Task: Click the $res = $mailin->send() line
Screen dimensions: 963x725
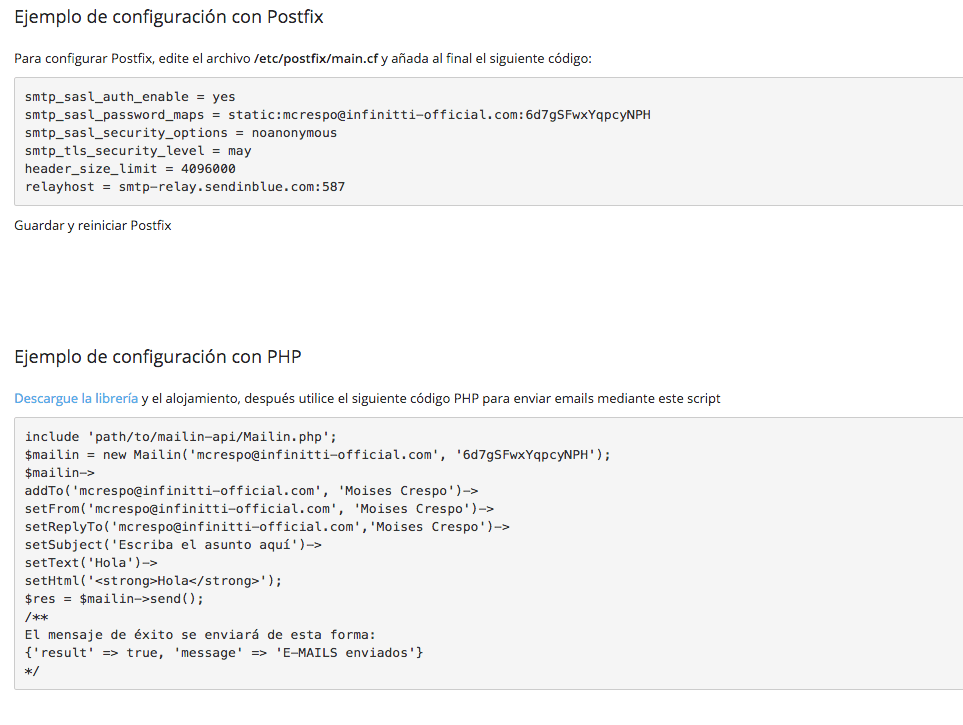Action: [114, 599]
